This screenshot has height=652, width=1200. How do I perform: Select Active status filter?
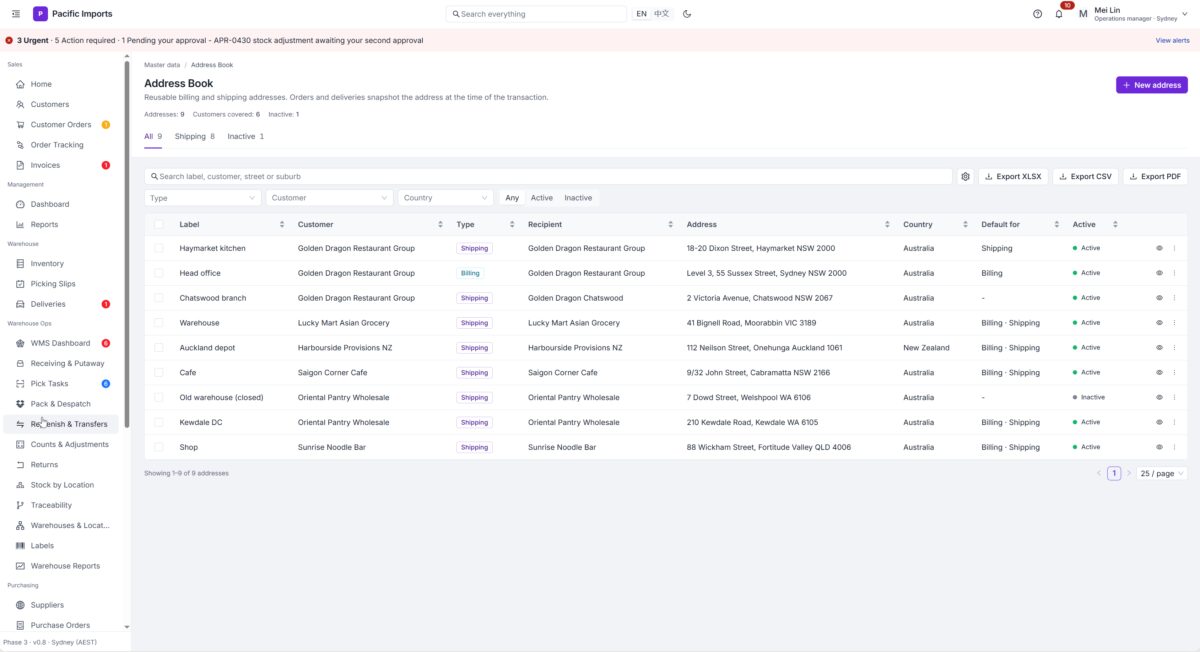(x=541, y=198)
